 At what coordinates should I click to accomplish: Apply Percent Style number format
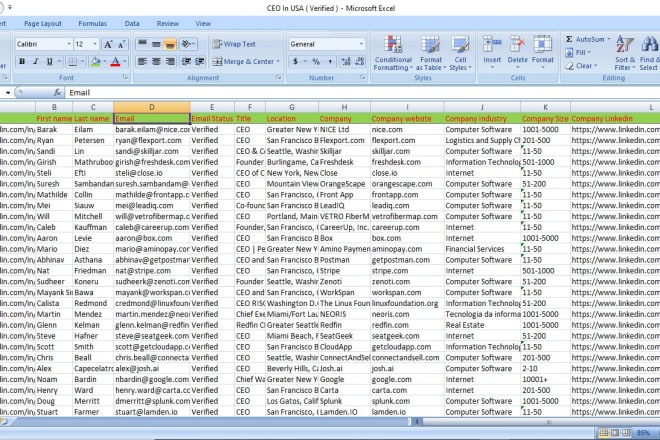pyautogui.click(x=316, y=61)
